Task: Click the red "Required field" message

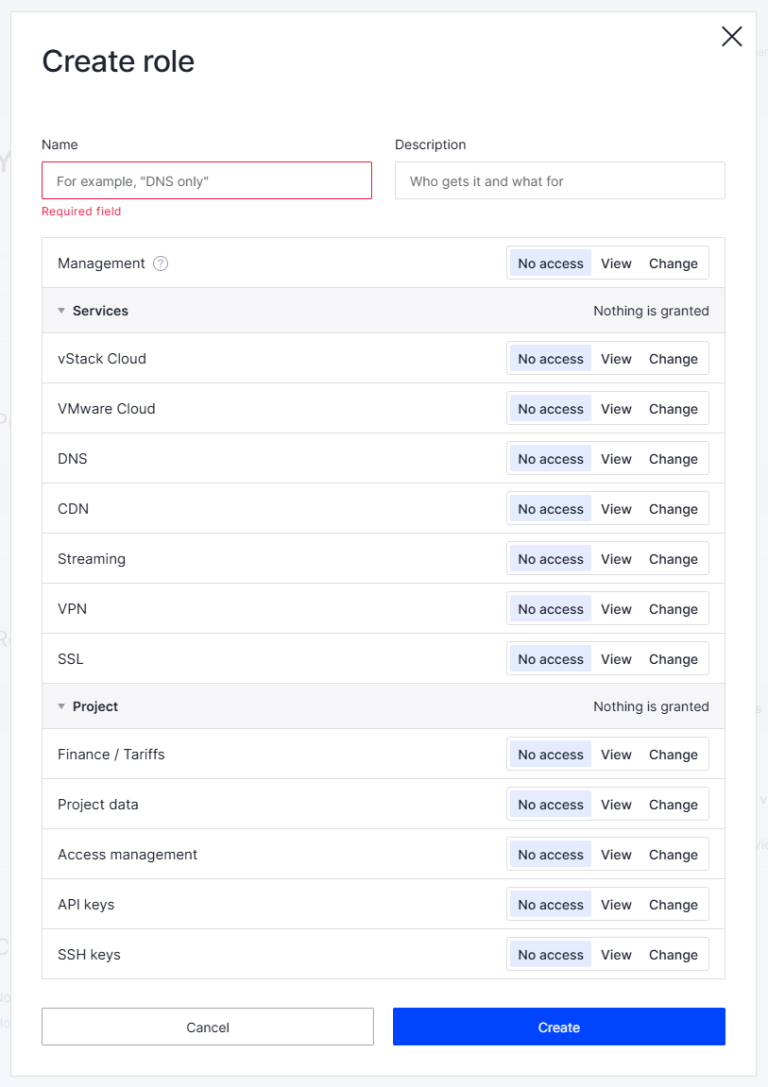Action: (81, 211)
